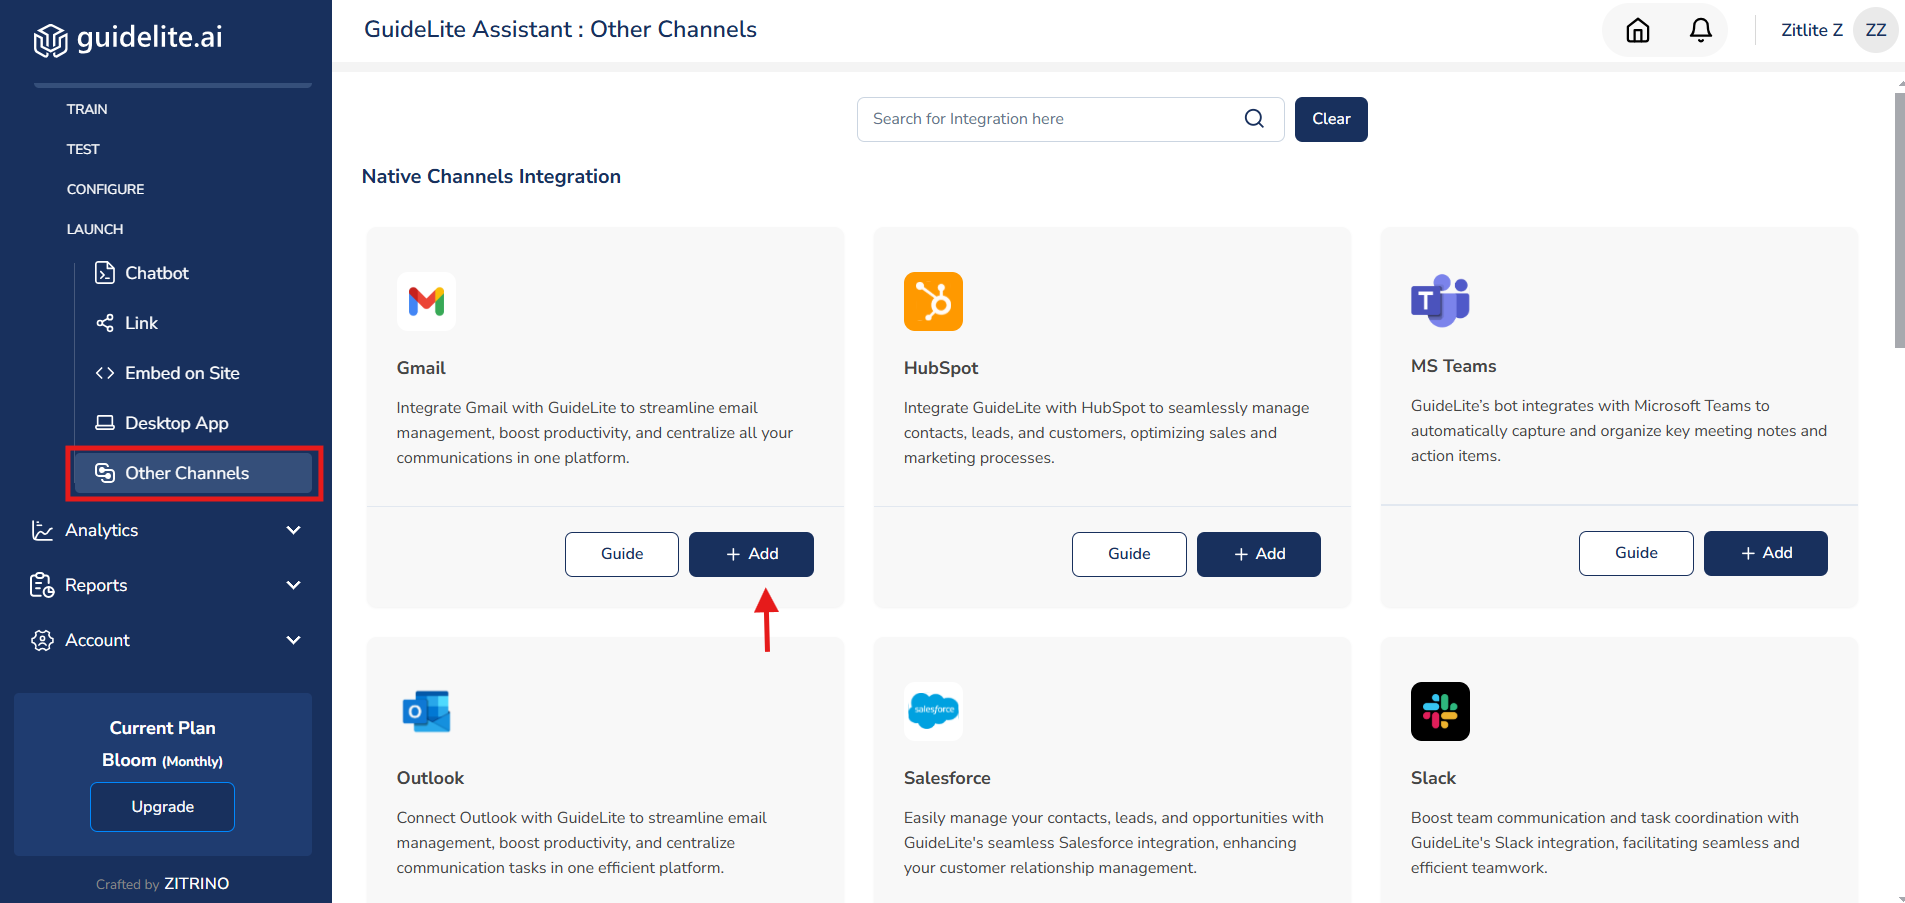Click the search magnifier icon
Viewport: 1905px width, 903px height.
click(1254, 119)
